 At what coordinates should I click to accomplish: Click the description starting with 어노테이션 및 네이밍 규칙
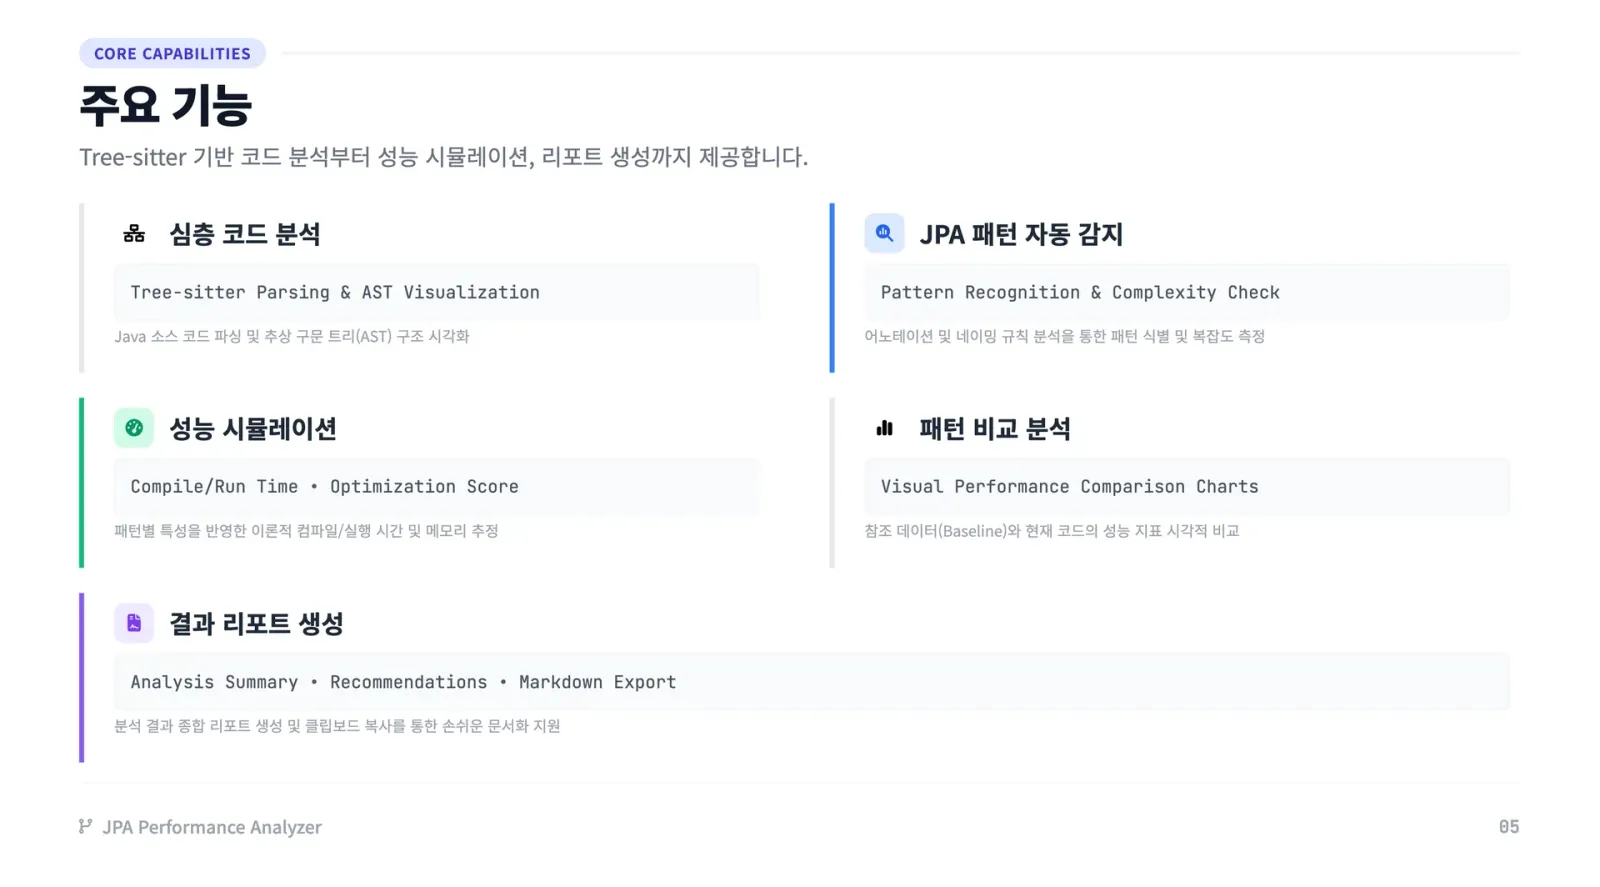[1064, 336]
